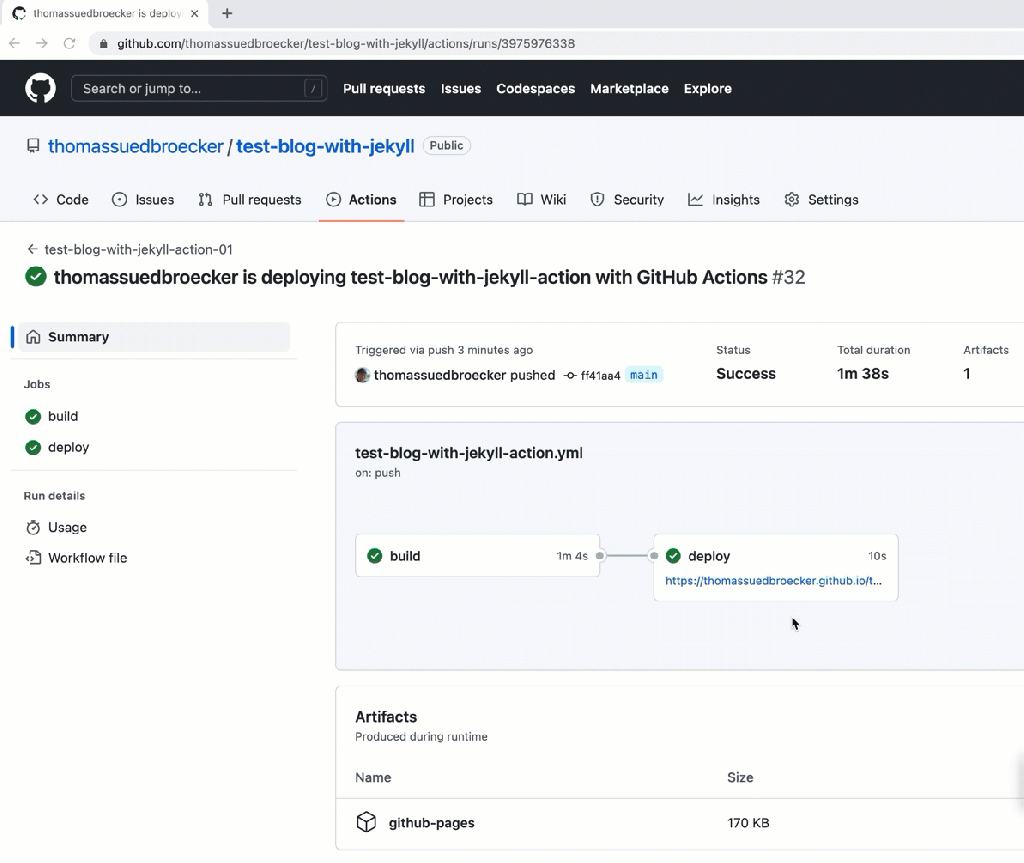The width and height of the screenshot is (1024, 863).
Task: Open the repository Settings tab
Action: pyautogui.click(x=821, y=200)
